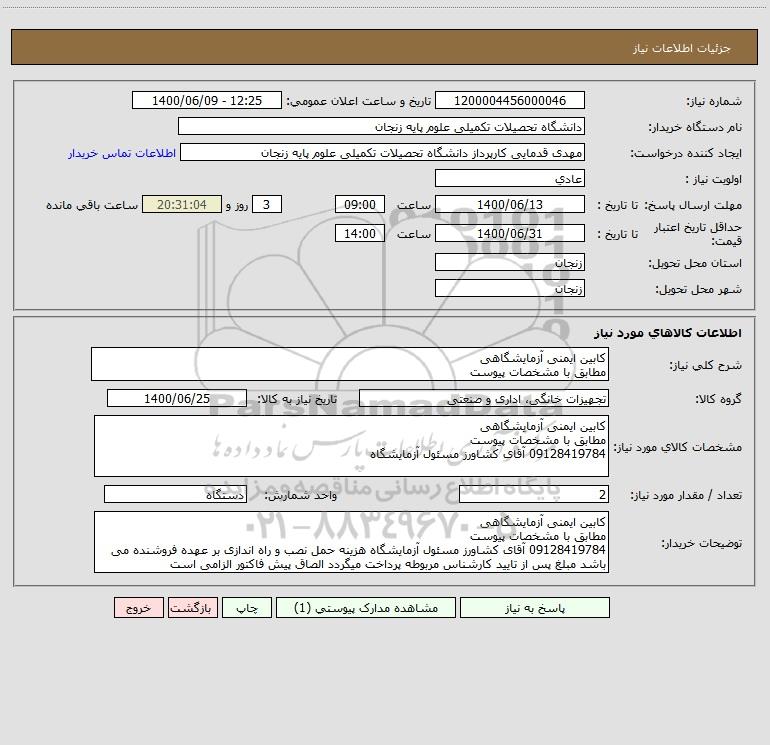Click the پاسخ به نیاز button
The height and width of the screenshot is (745, 770).
[535, 608]
